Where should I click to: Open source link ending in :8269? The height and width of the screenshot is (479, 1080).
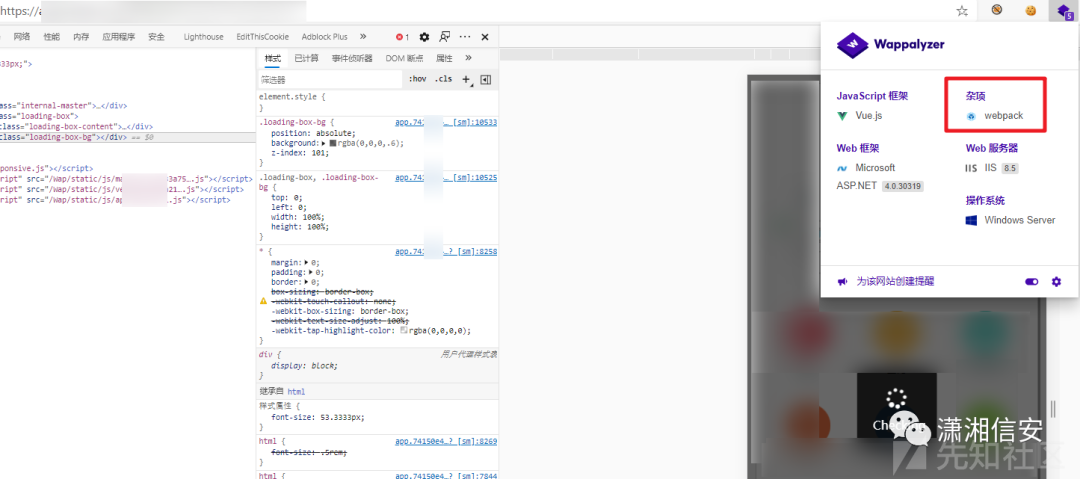click(446, 440)
